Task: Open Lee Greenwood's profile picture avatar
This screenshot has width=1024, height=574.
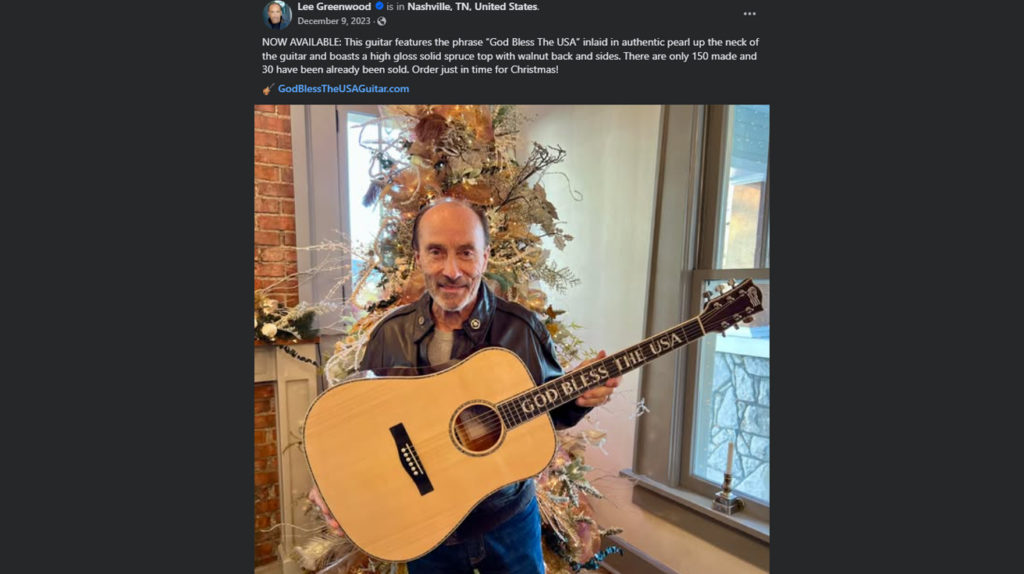Action: pos(277,13)
